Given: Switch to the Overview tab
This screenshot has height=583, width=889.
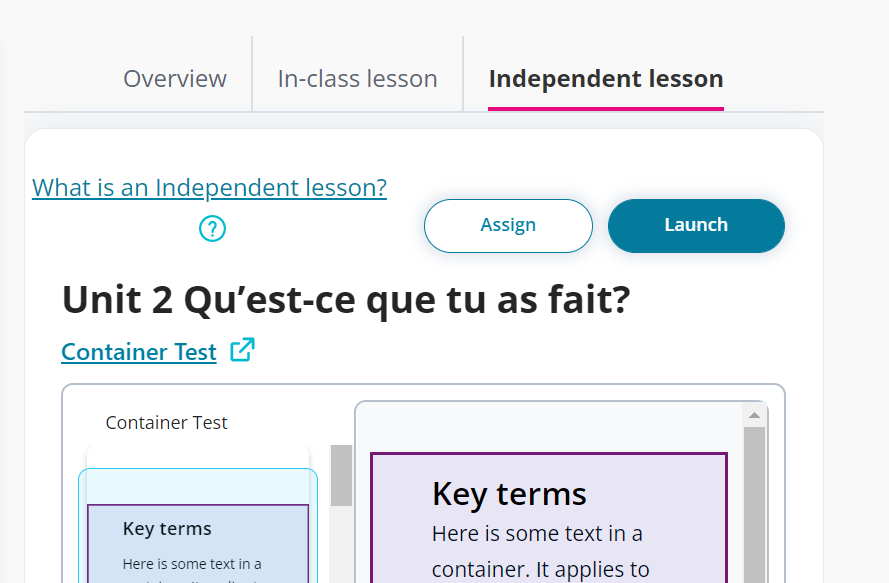Looking at the screenshot, I should pyautogui.click(x=175, y=78).
